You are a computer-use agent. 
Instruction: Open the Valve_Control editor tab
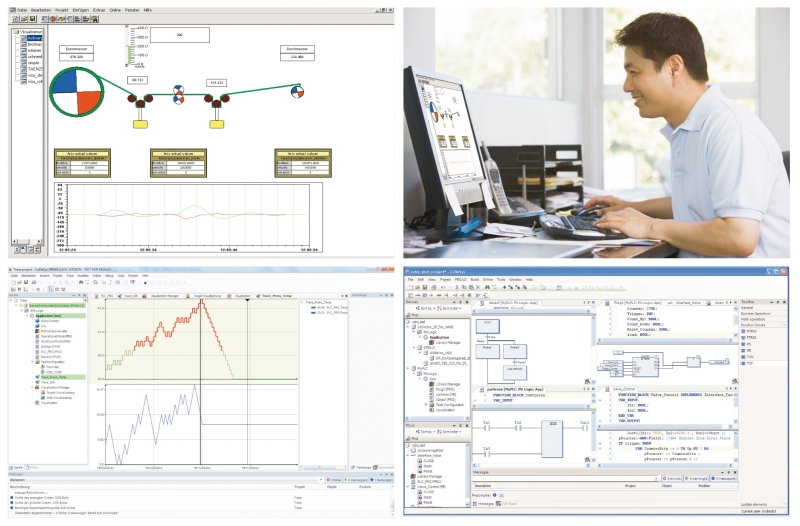623,389
